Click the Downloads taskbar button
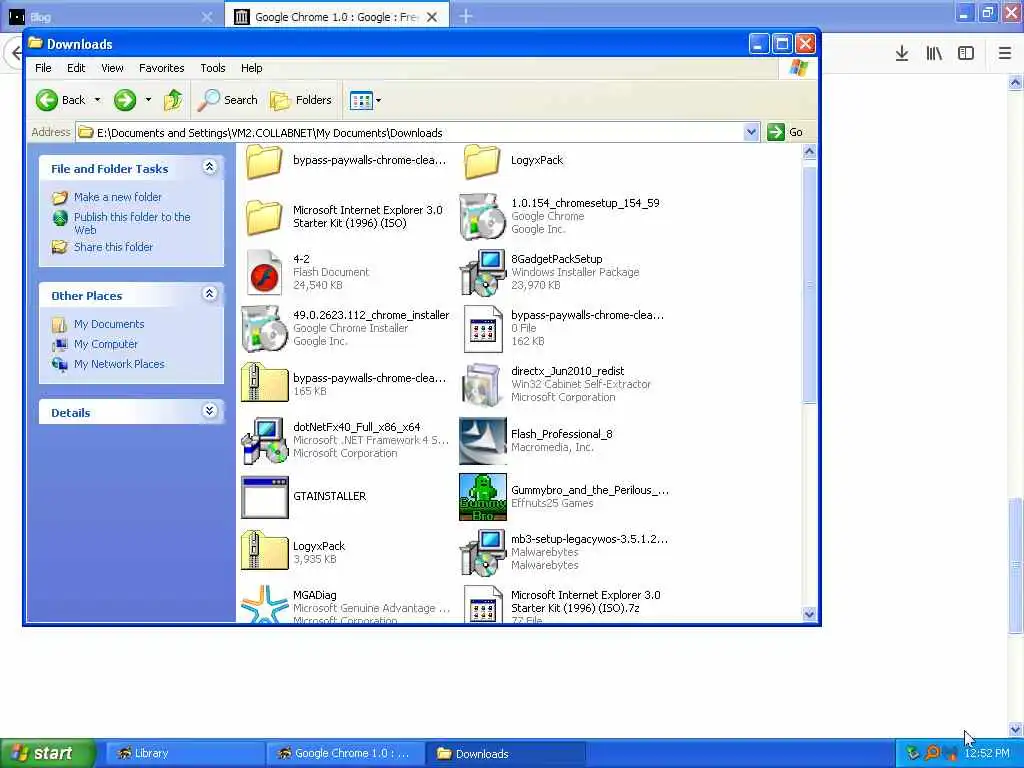The width and height of the screenshot is (1024, 768). (506, 754)
